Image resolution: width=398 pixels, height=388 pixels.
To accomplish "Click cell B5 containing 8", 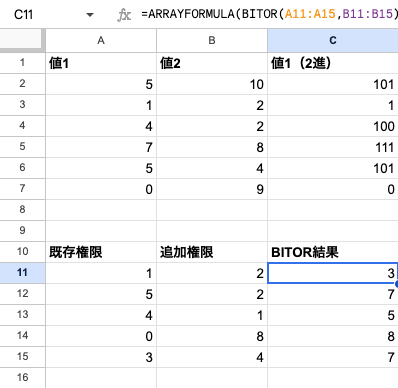I will (x=212, y=147).
